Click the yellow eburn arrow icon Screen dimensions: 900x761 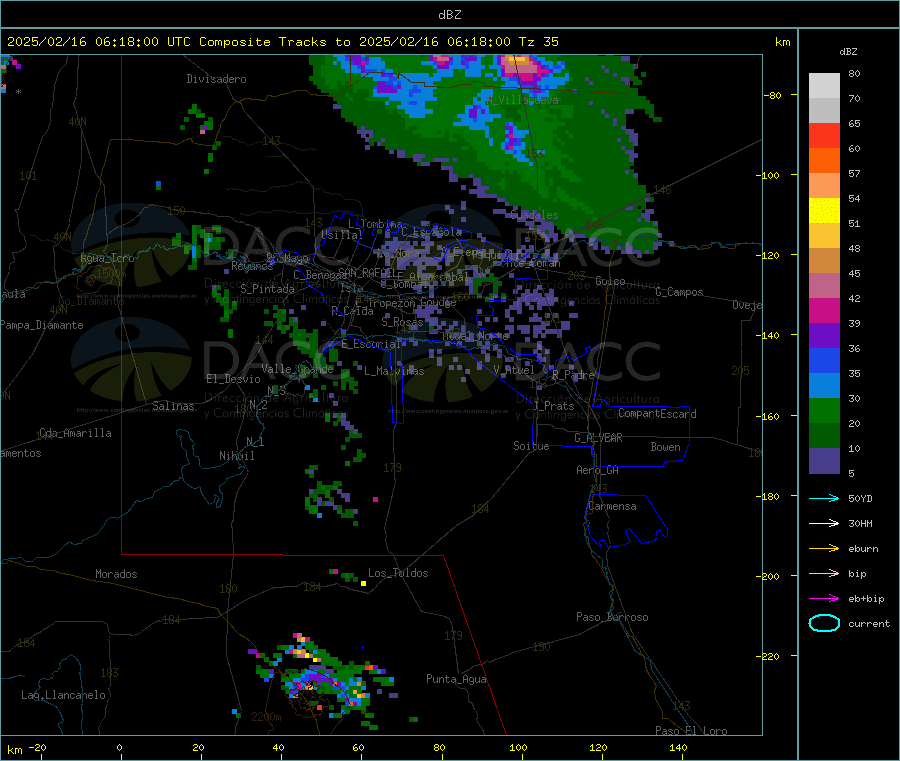(x=824, y=549)
